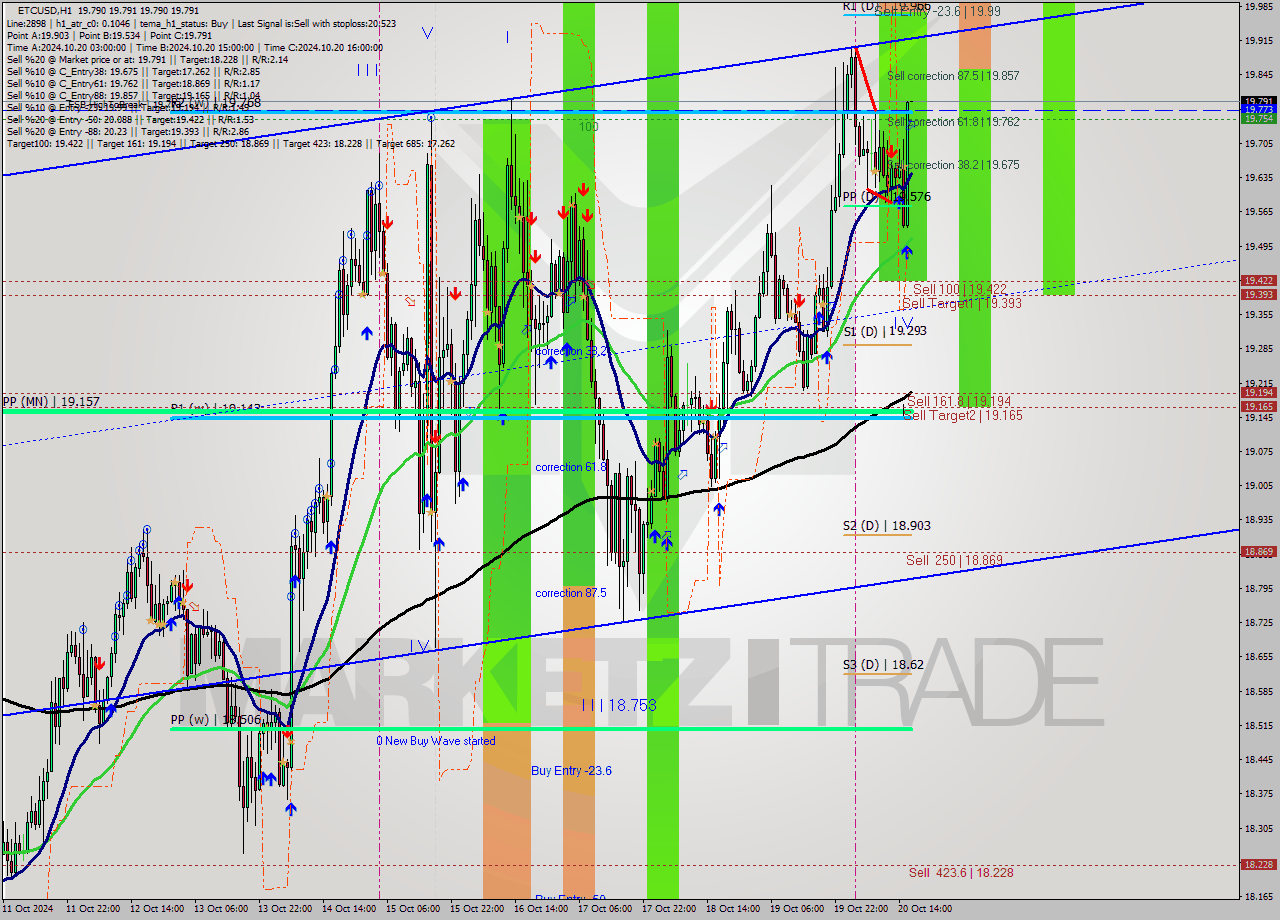
Task: Click the '16 Oct 14:00' time axis label
Action: click(x=541, y=909)
